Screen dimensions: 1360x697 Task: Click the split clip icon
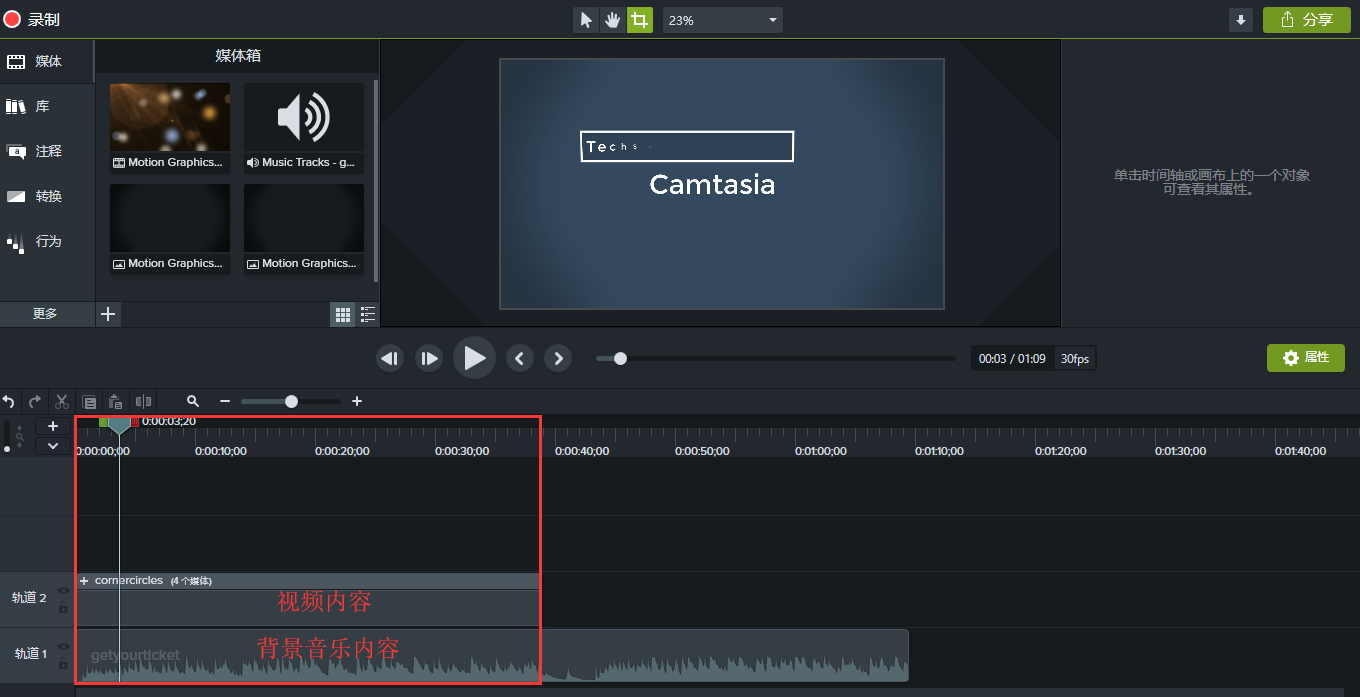pyautogui.click(x=143, y=402)
